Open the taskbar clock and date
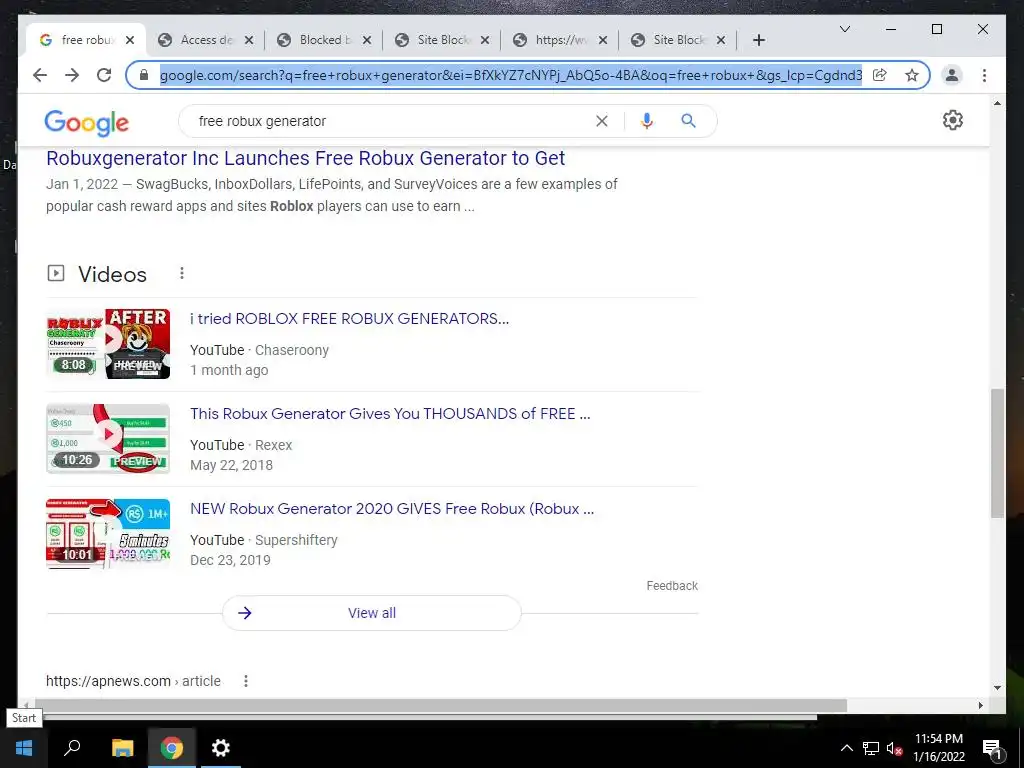1024x768 pixels. [938, 748]
